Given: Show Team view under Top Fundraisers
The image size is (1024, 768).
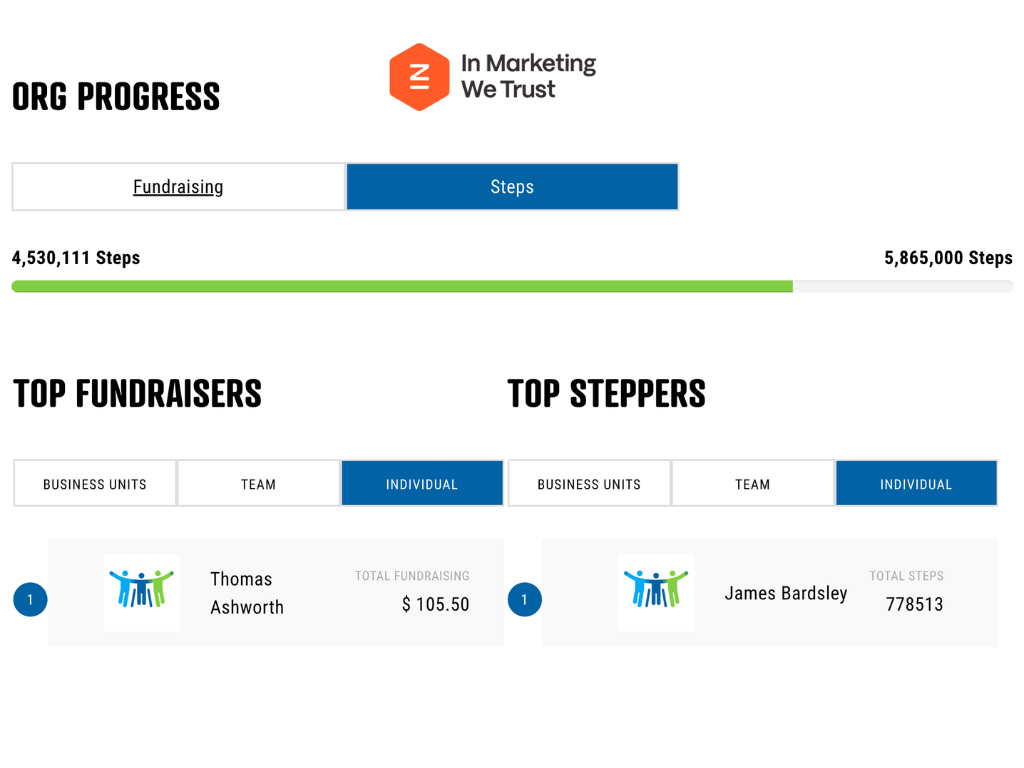Looking at the screenshot, I should click(x=258, y=484).
